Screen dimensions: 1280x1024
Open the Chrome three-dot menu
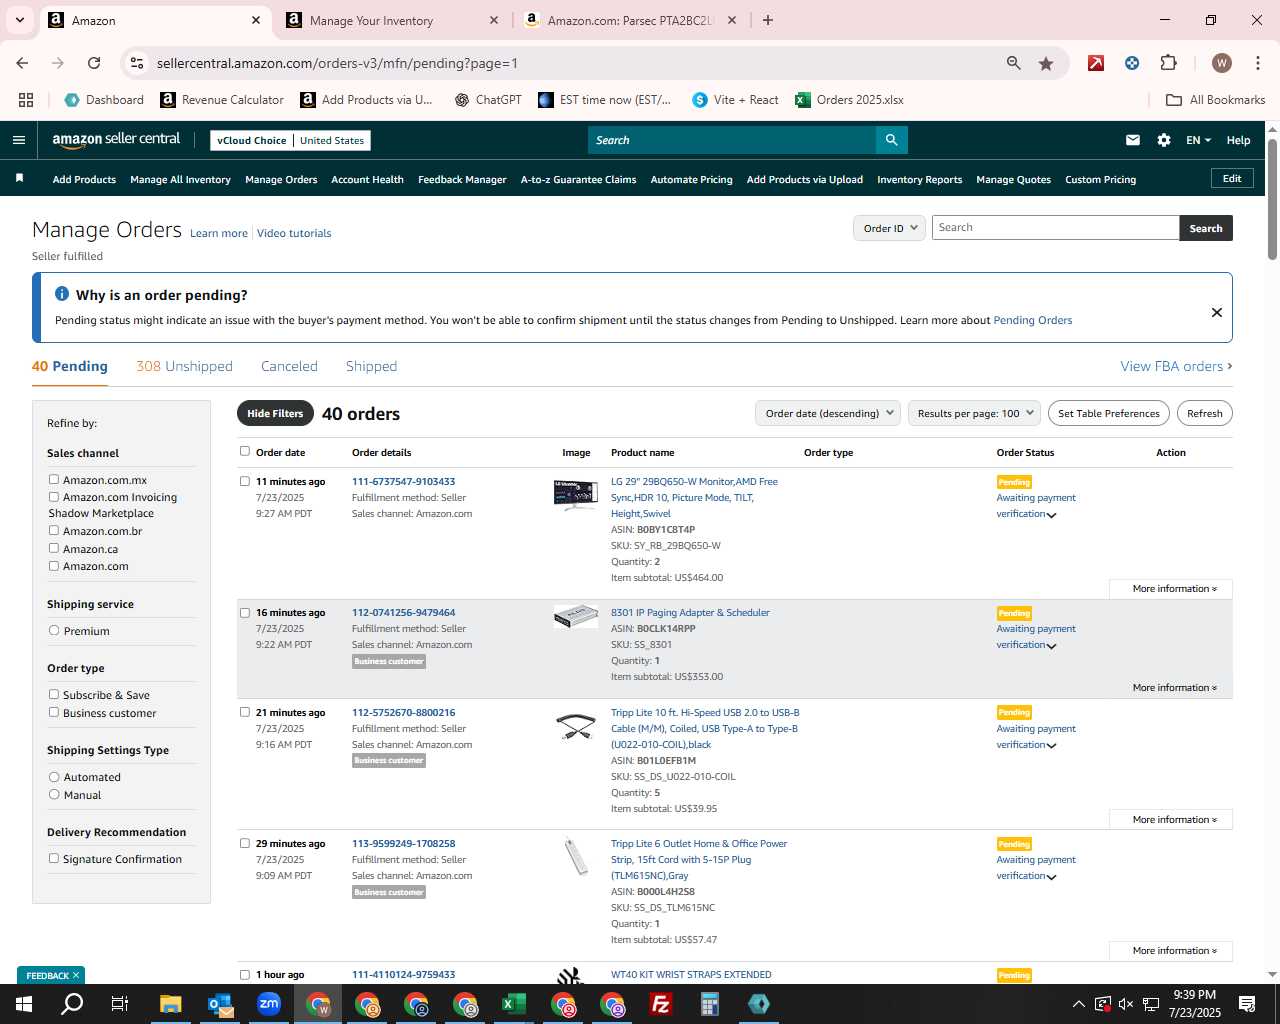[1257, 63]
